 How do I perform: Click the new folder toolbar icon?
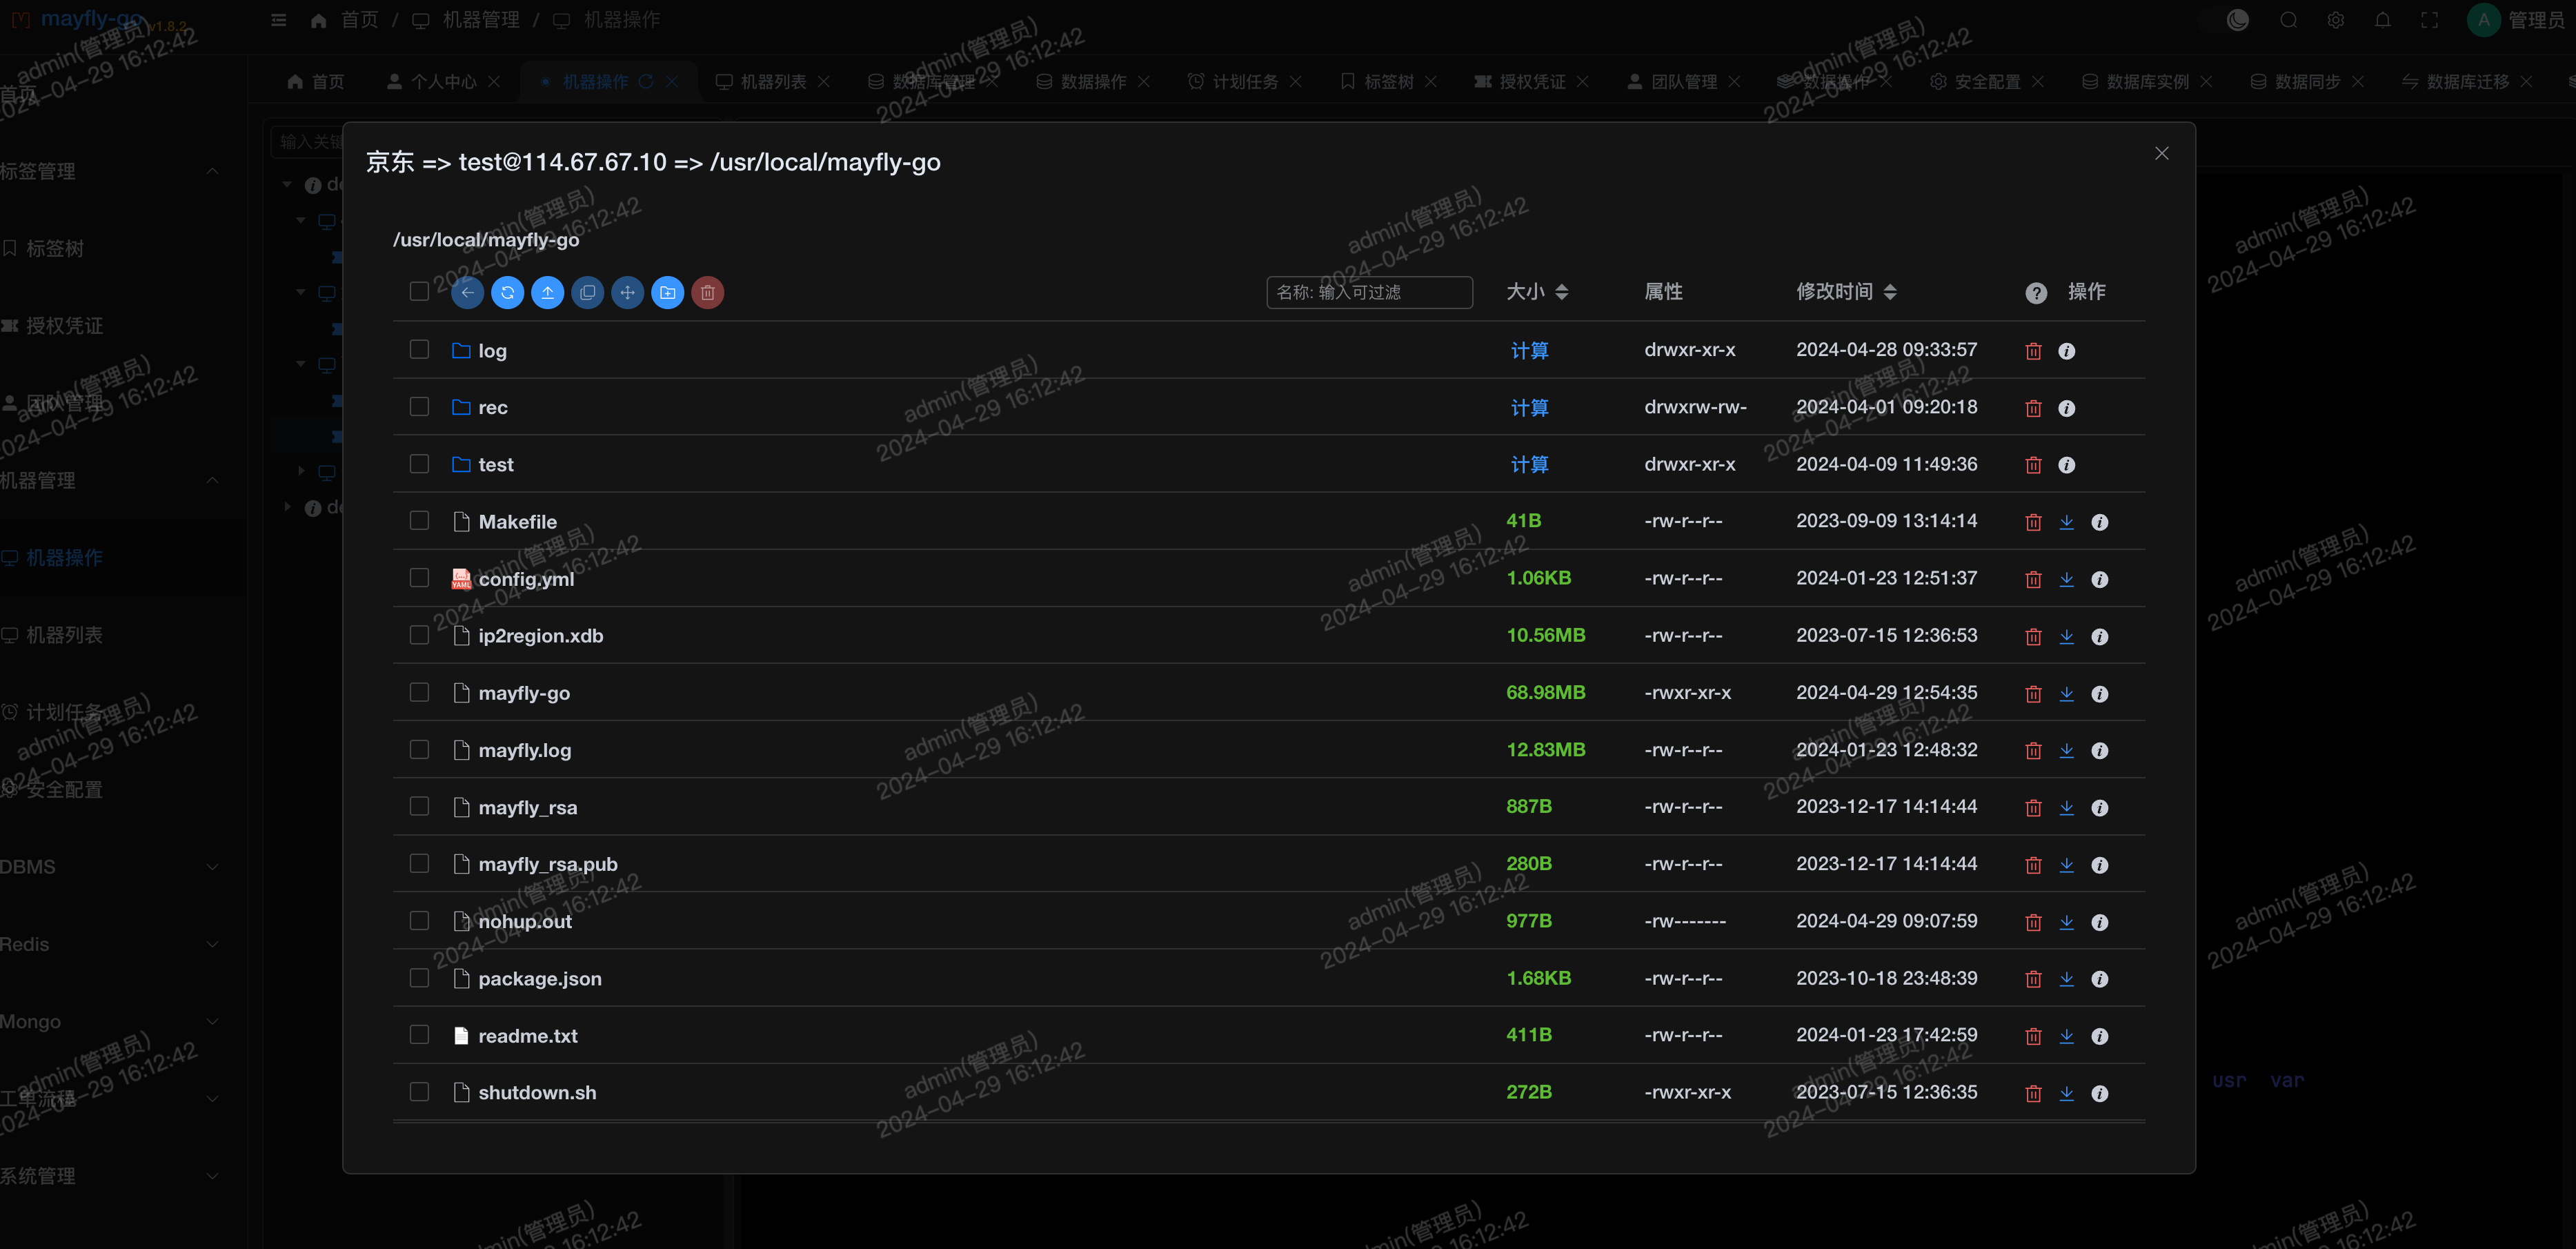[667, 292]
